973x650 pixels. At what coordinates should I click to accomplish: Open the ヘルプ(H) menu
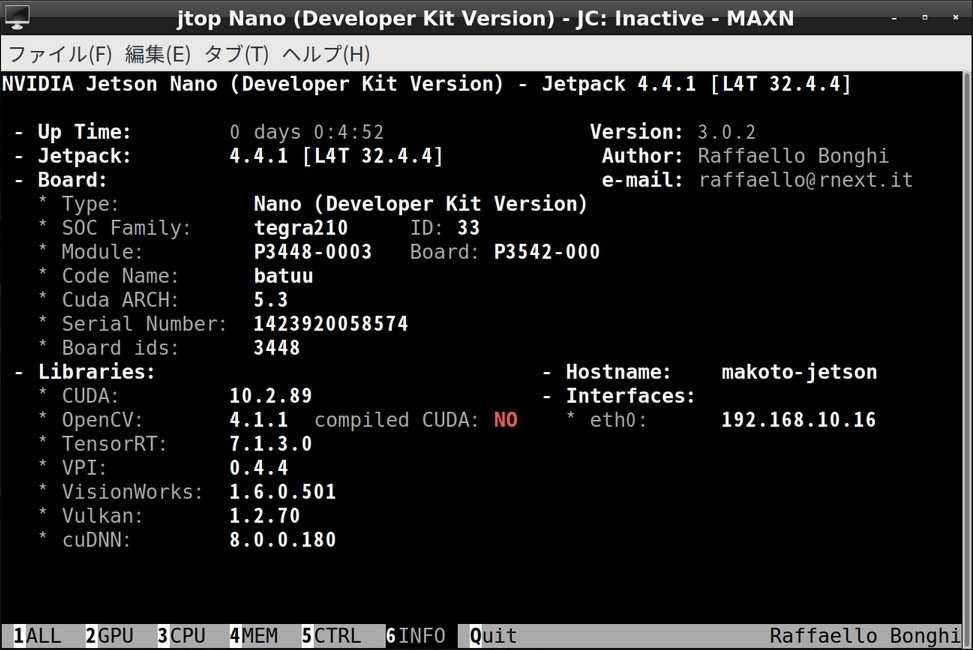coord(326,55)
